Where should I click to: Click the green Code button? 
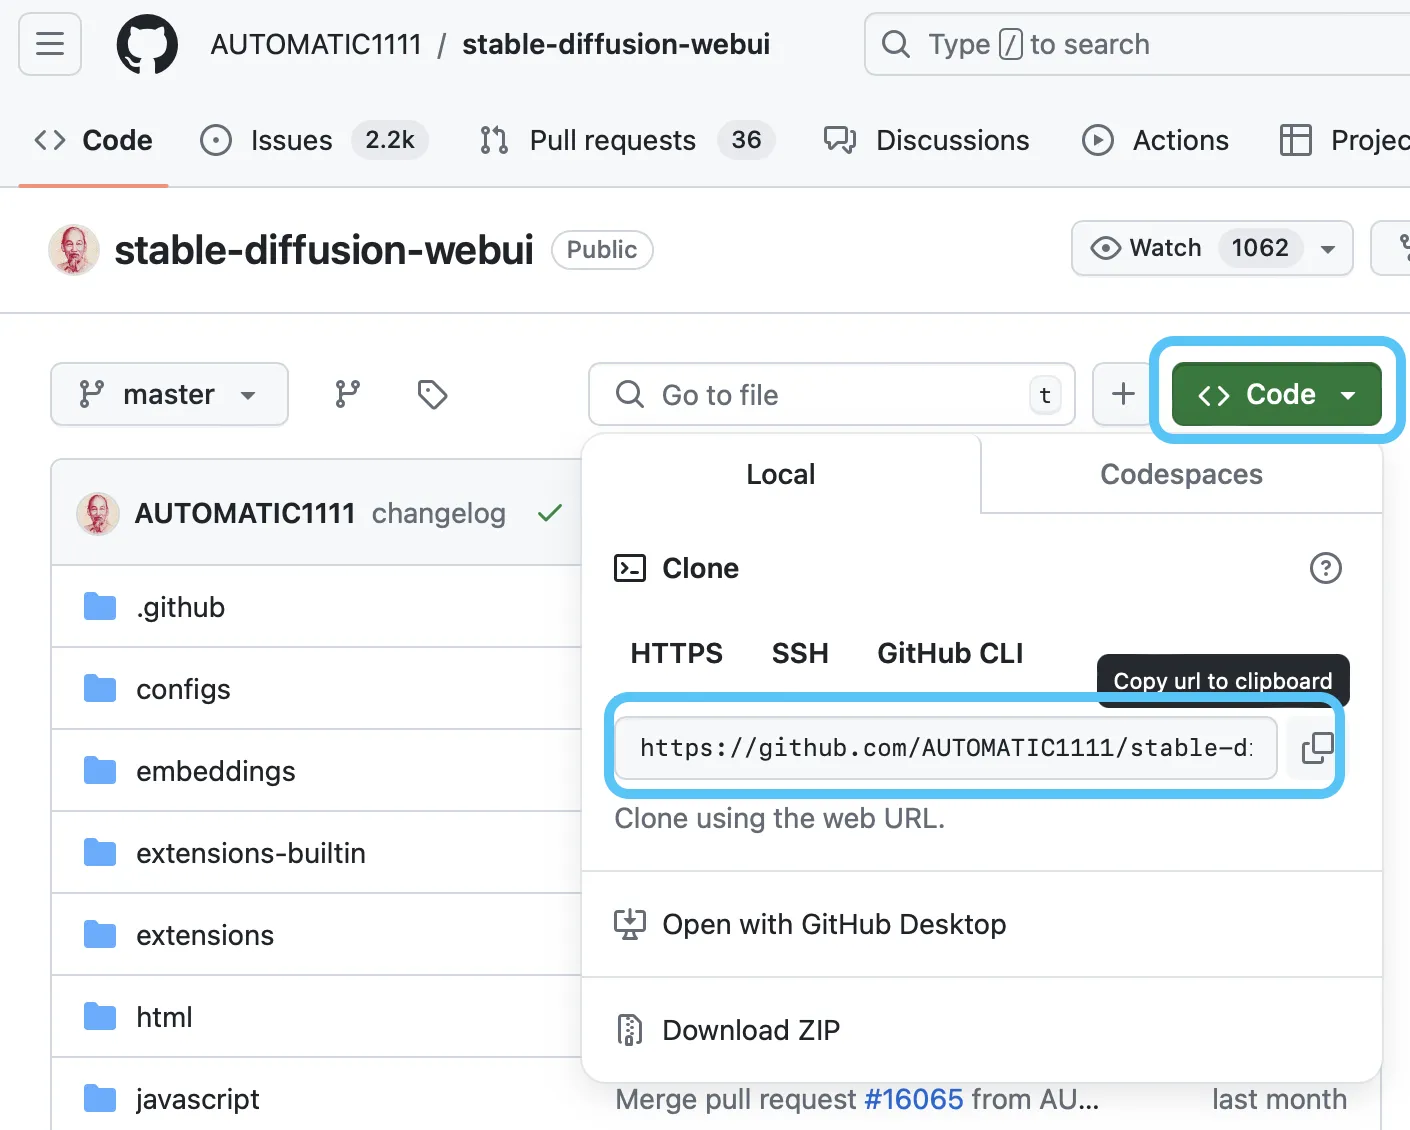coord(1276,393)
